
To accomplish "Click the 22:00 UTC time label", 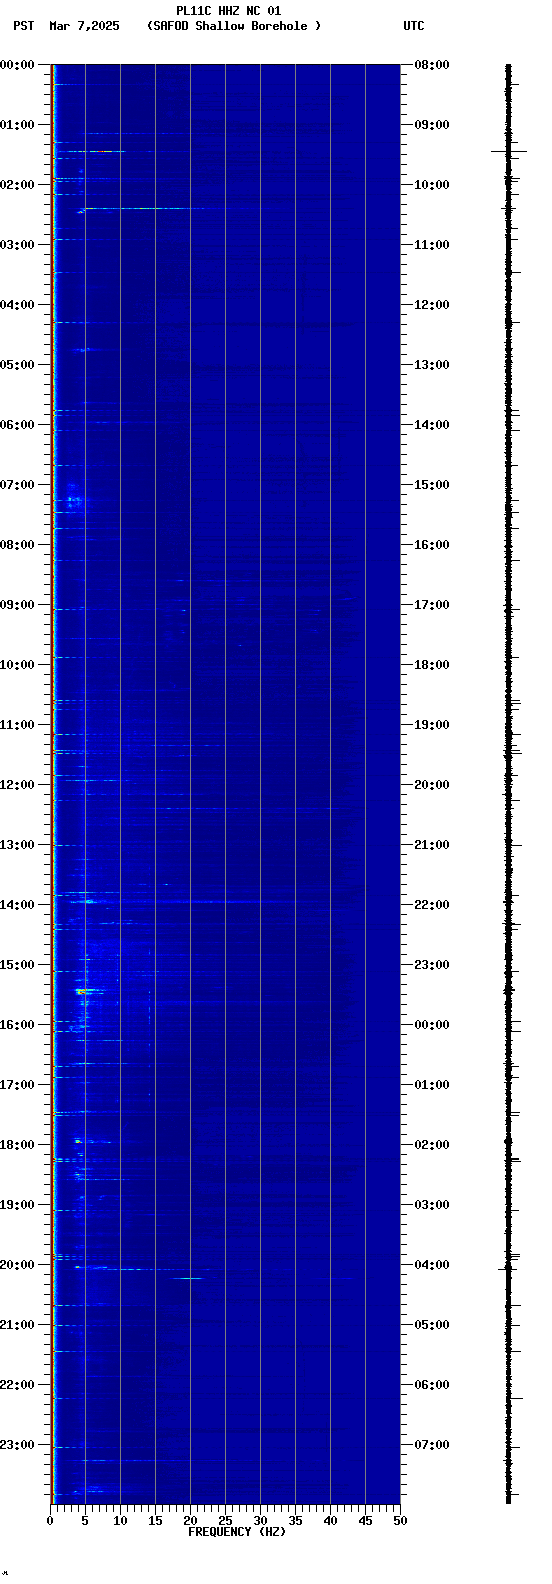I will [431, 905].
